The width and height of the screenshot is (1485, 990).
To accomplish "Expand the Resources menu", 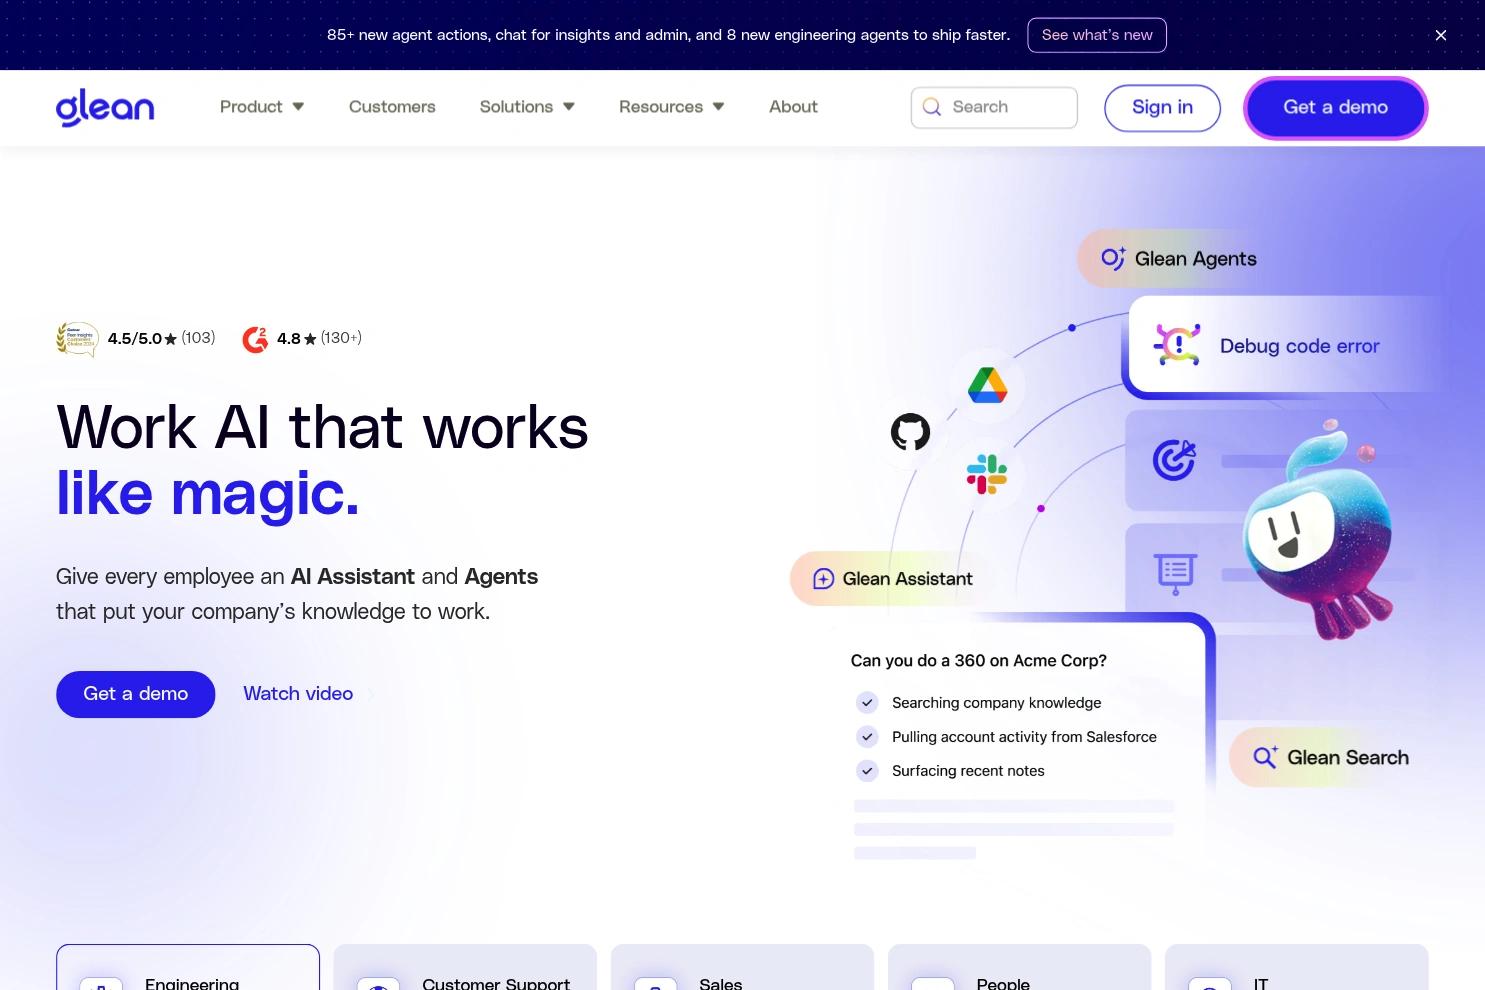I will [x=671, y=107].
